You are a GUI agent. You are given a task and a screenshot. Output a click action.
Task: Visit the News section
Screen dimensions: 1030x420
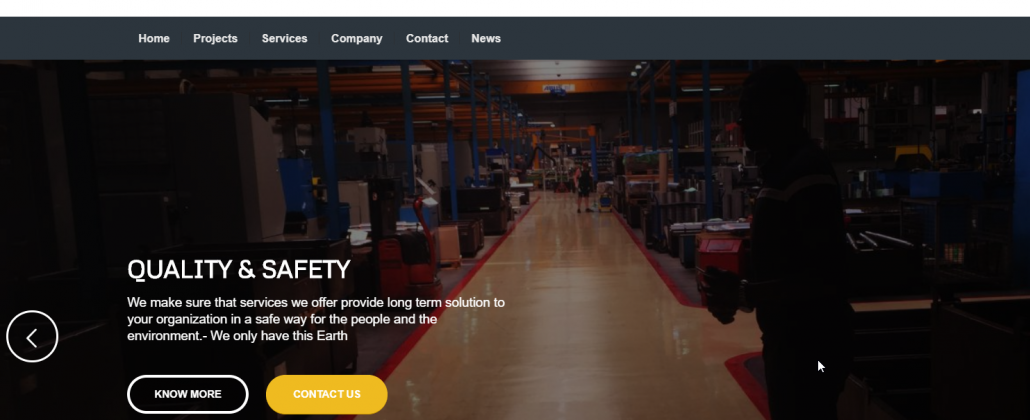coord(486,39)
